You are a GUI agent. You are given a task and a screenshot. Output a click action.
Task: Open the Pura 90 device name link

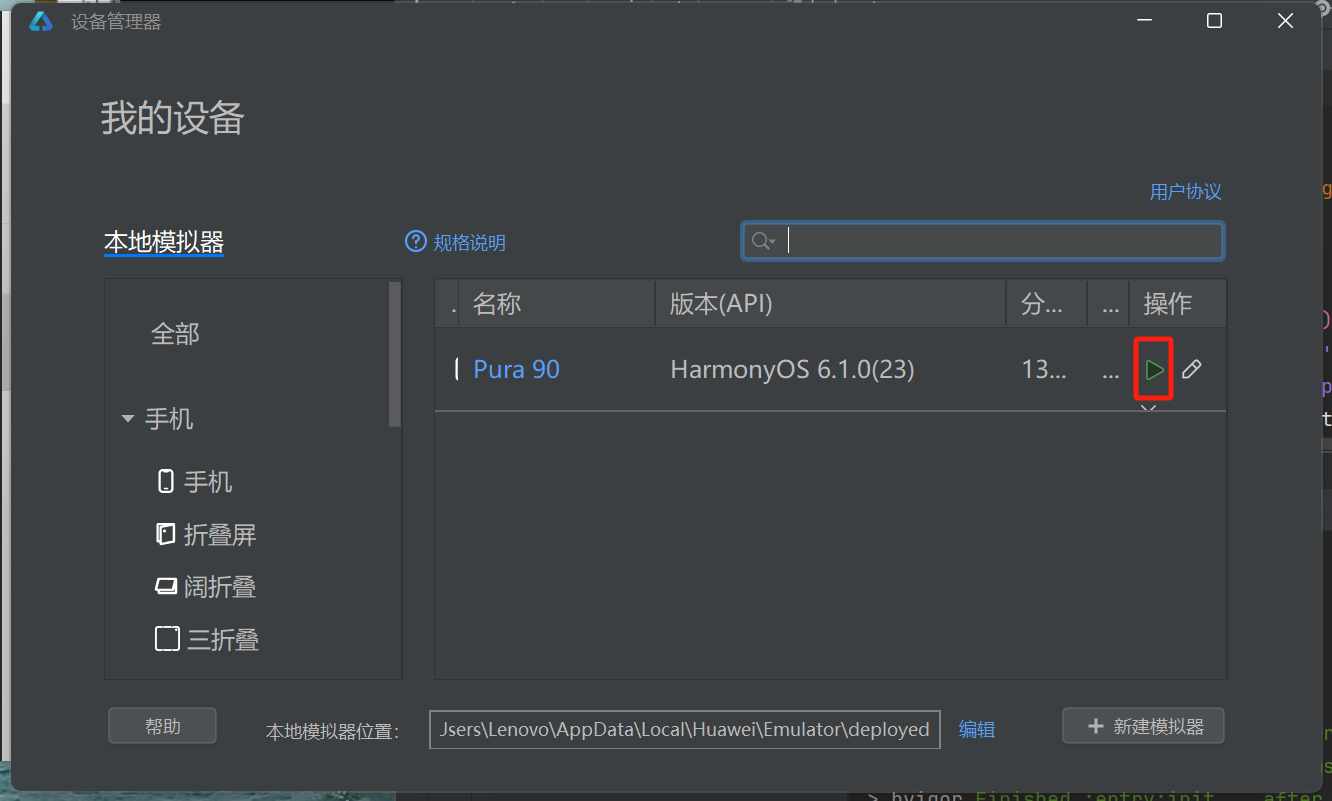point(516,370)
